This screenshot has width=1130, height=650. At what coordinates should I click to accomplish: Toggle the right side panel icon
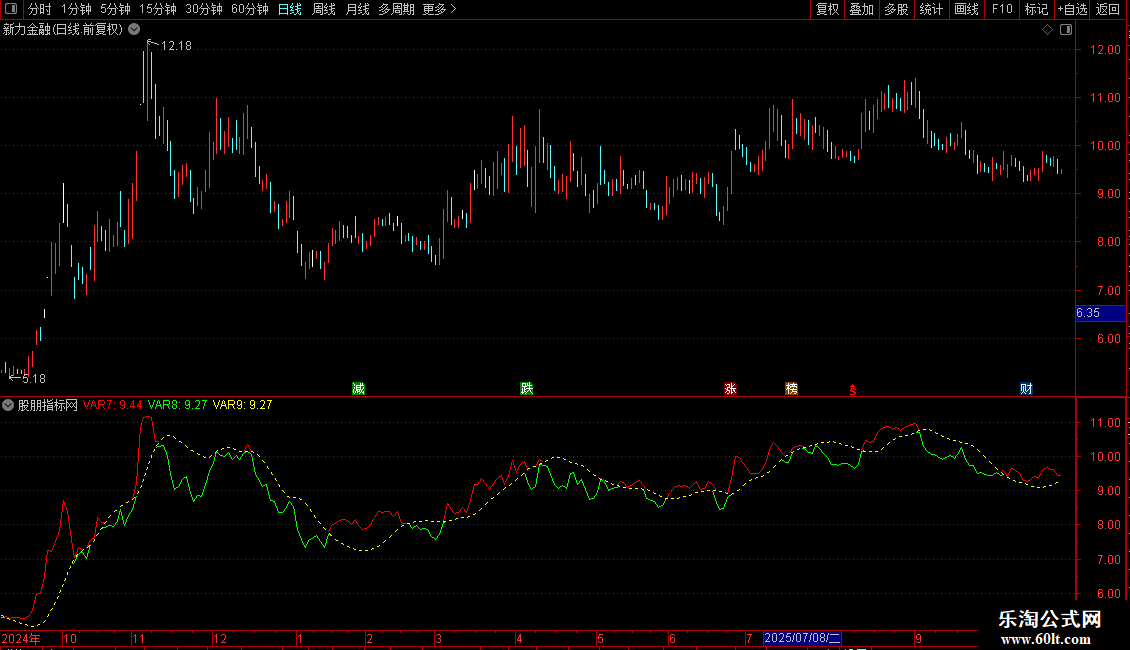coord(1066,30)
